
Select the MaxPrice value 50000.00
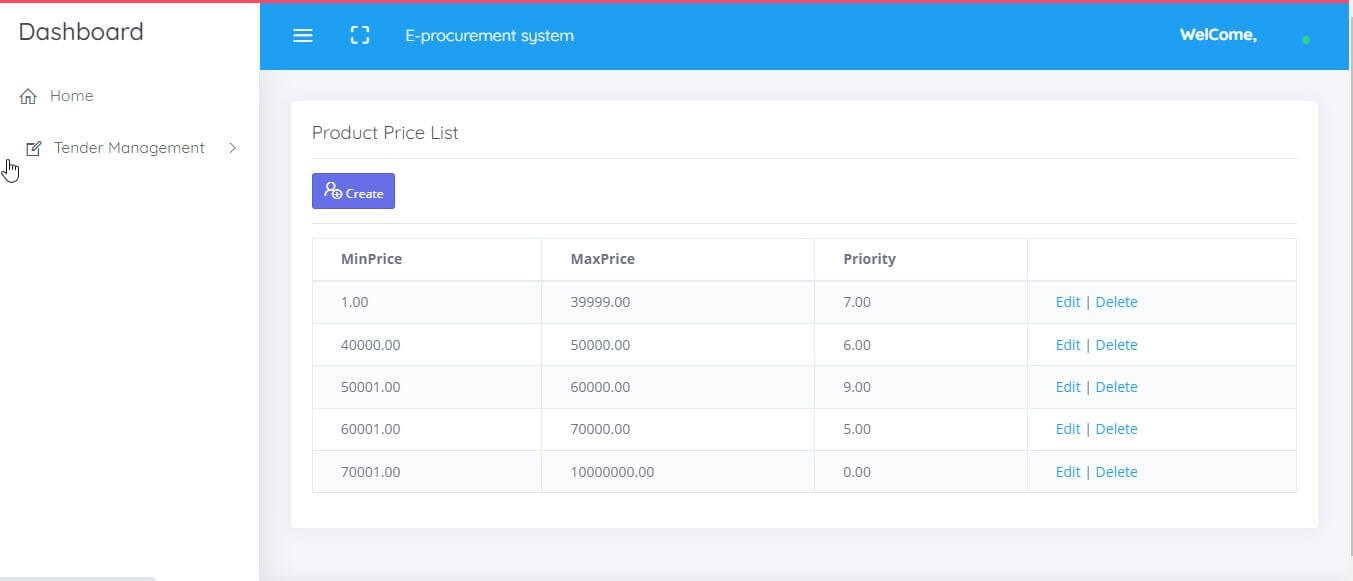click(x=600, y=345)
